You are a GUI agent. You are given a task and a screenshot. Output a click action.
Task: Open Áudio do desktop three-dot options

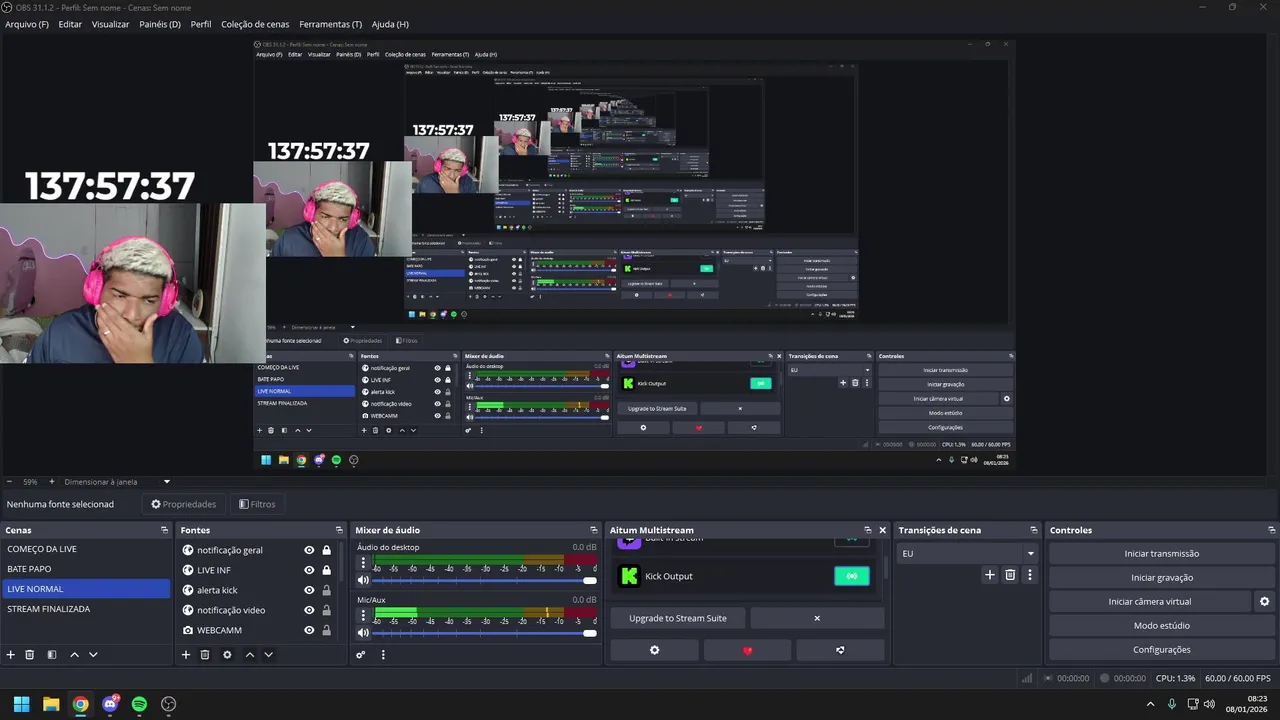click(x=363, y=563)
